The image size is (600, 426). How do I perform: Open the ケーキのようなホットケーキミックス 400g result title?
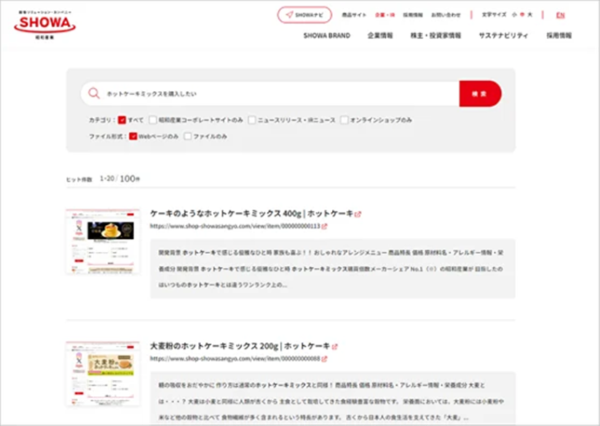(251, 213)
